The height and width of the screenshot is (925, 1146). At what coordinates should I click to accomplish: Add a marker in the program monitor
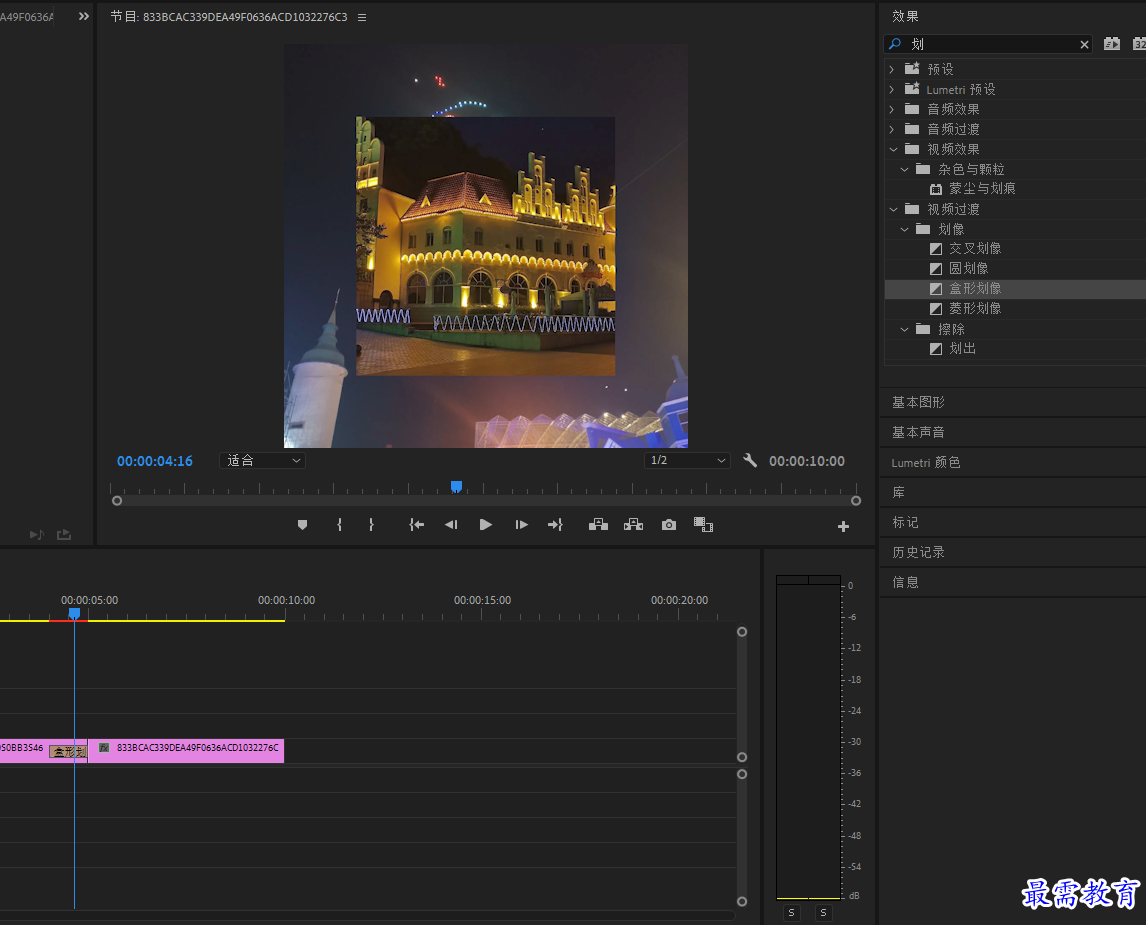pos(303,525)
